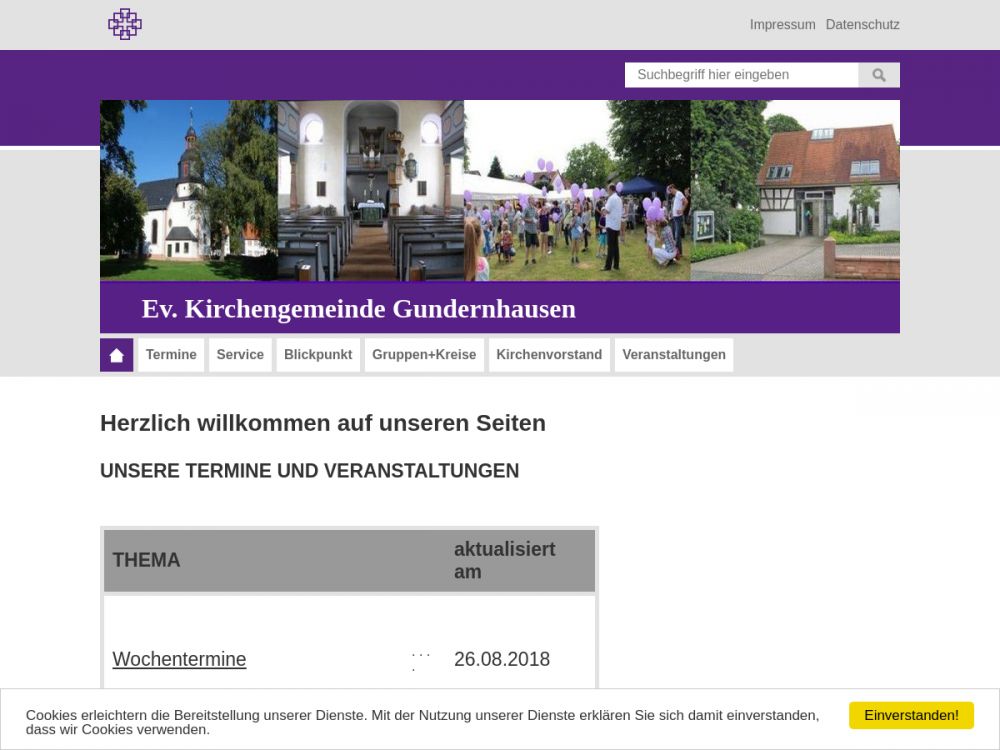1000x750 pixels.
Task: Open the Termine menu item
Action: tap(171, 355)
